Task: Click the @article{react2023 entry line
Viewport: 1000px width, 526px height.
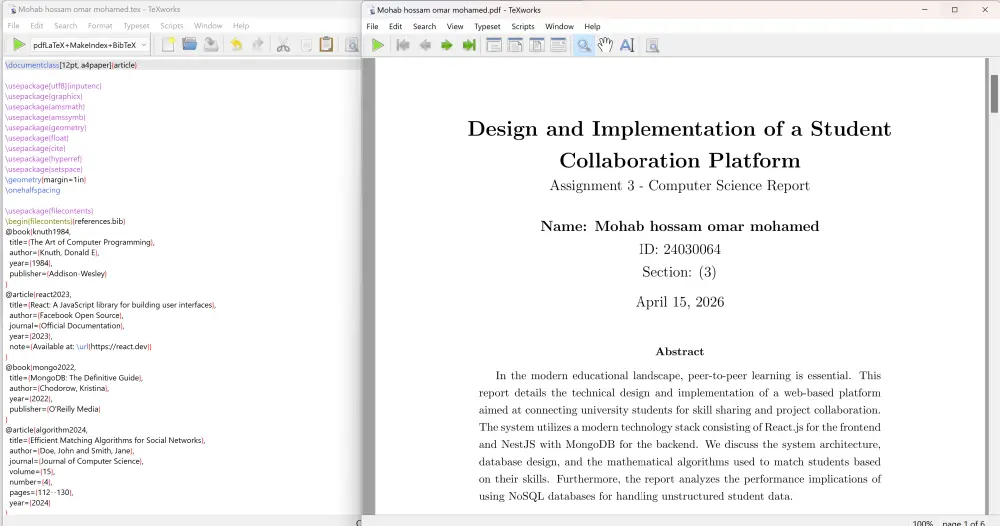Action: click(x=38, y=295)
